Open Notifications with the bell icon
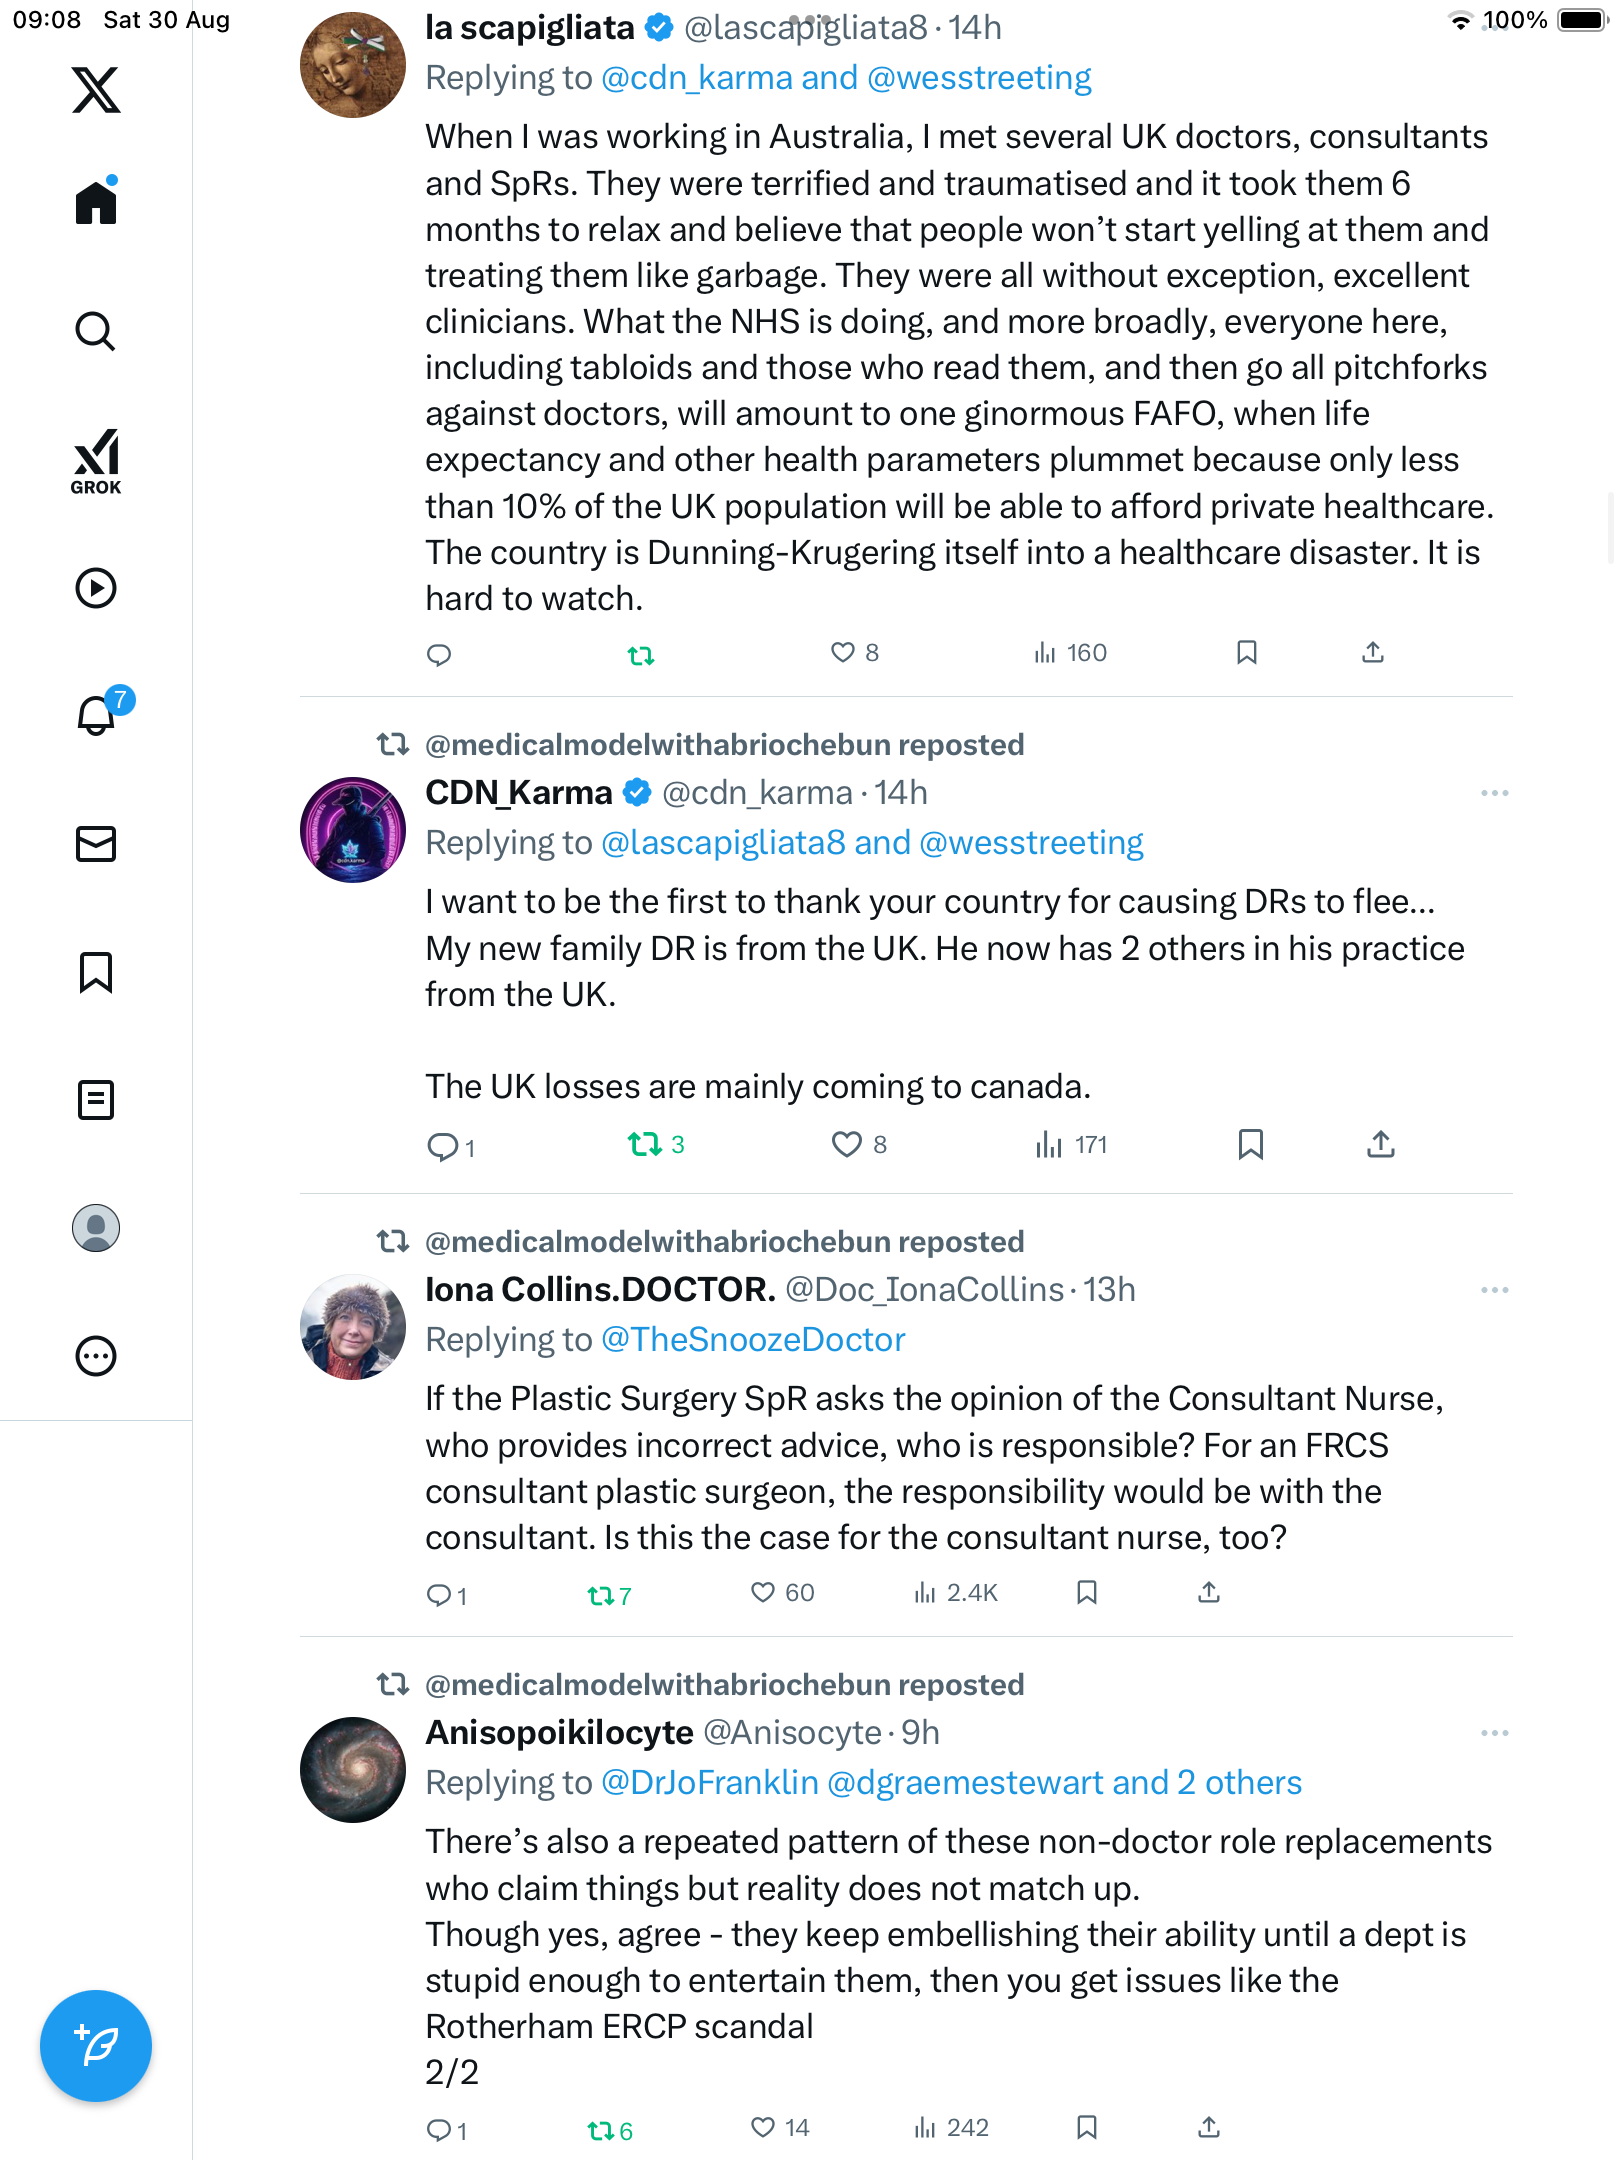1620x2160 pixels. pyautogui.click(x=96, y=715)
